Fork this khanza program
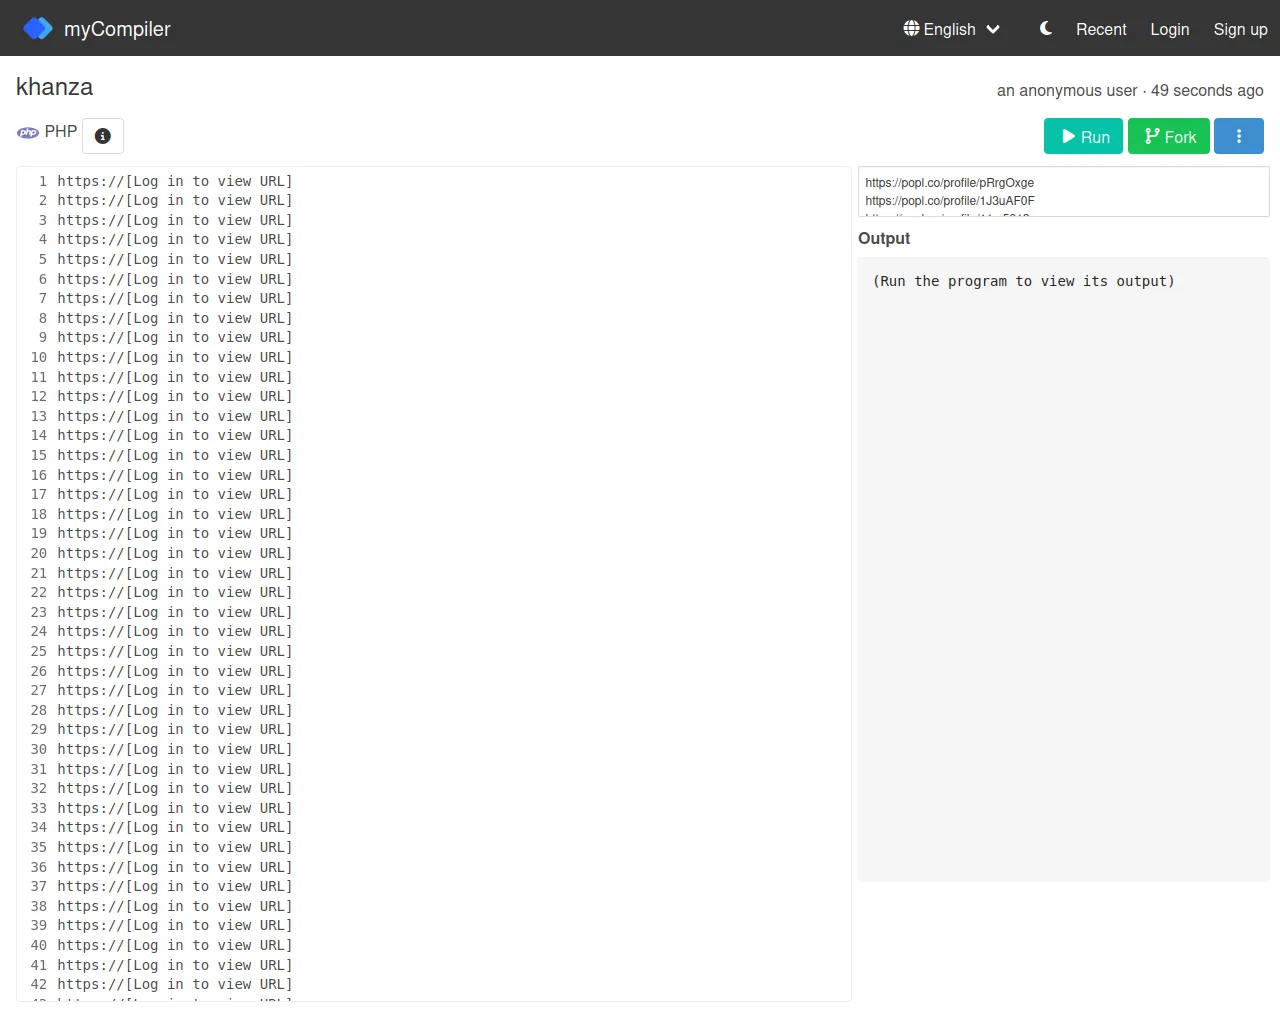The image size is (1280, 1024). pyautogui.click(x=1168, y=136)
